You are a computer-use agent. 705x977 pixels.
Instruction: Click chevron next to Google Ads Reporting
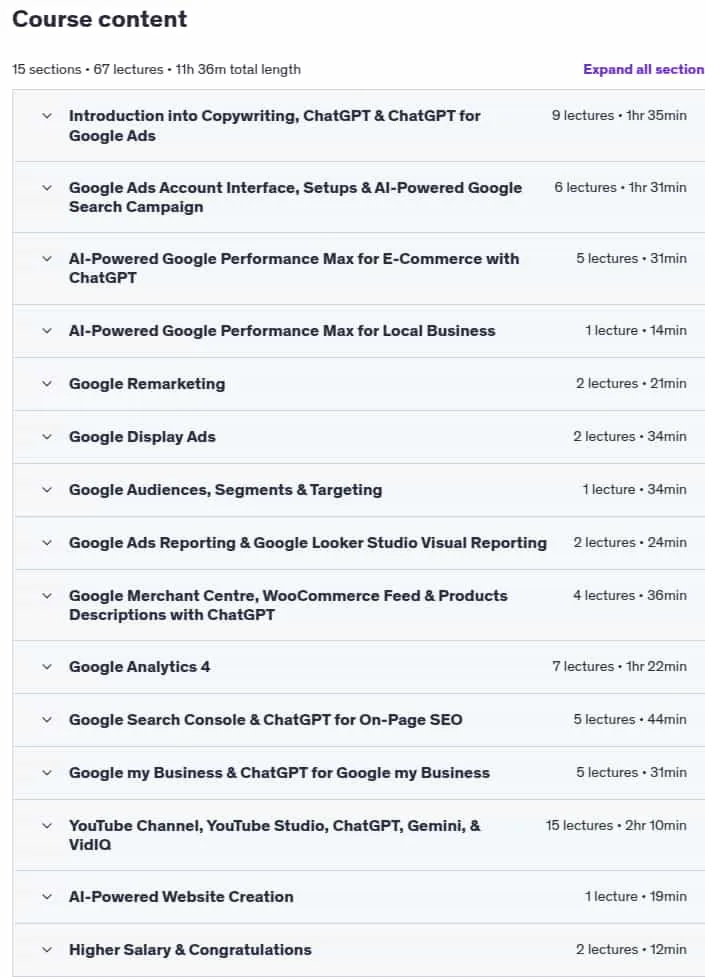coord(47,543)
